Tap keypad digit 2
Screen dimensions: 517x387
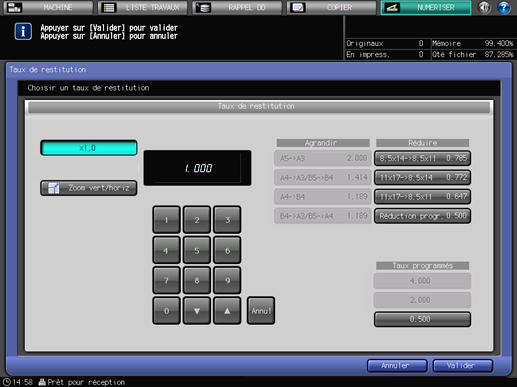(197, 220)
